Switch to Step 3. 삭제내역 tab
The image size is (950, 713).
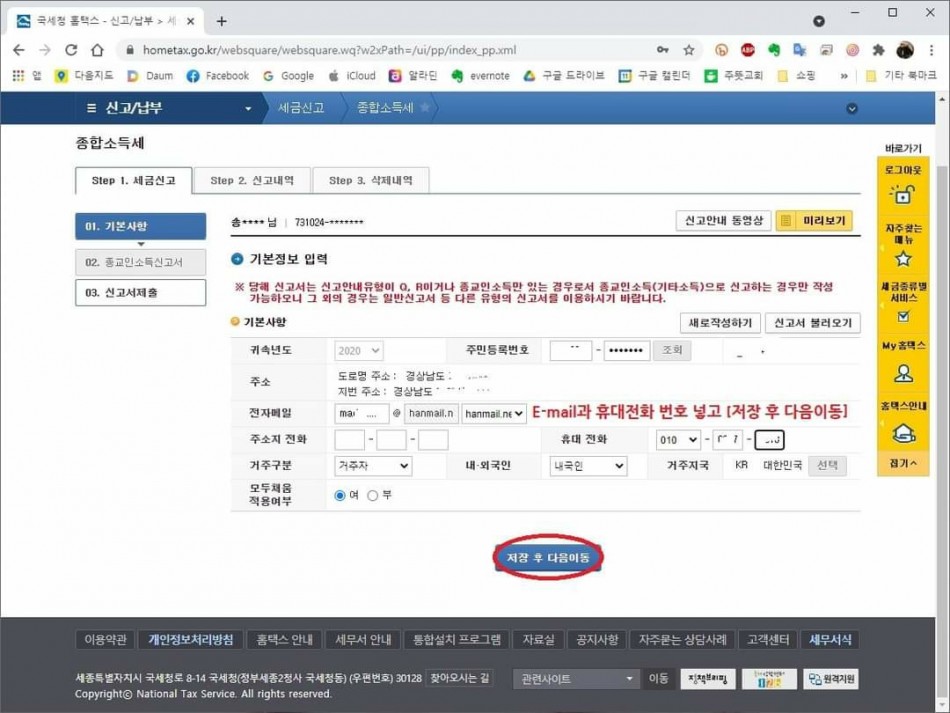click(370, 181)
